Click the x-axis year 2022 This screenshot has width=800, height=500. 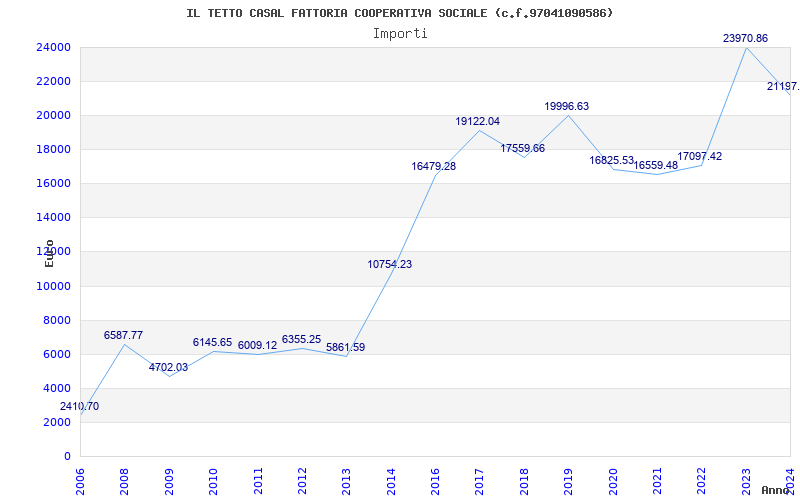coord(702,481)
